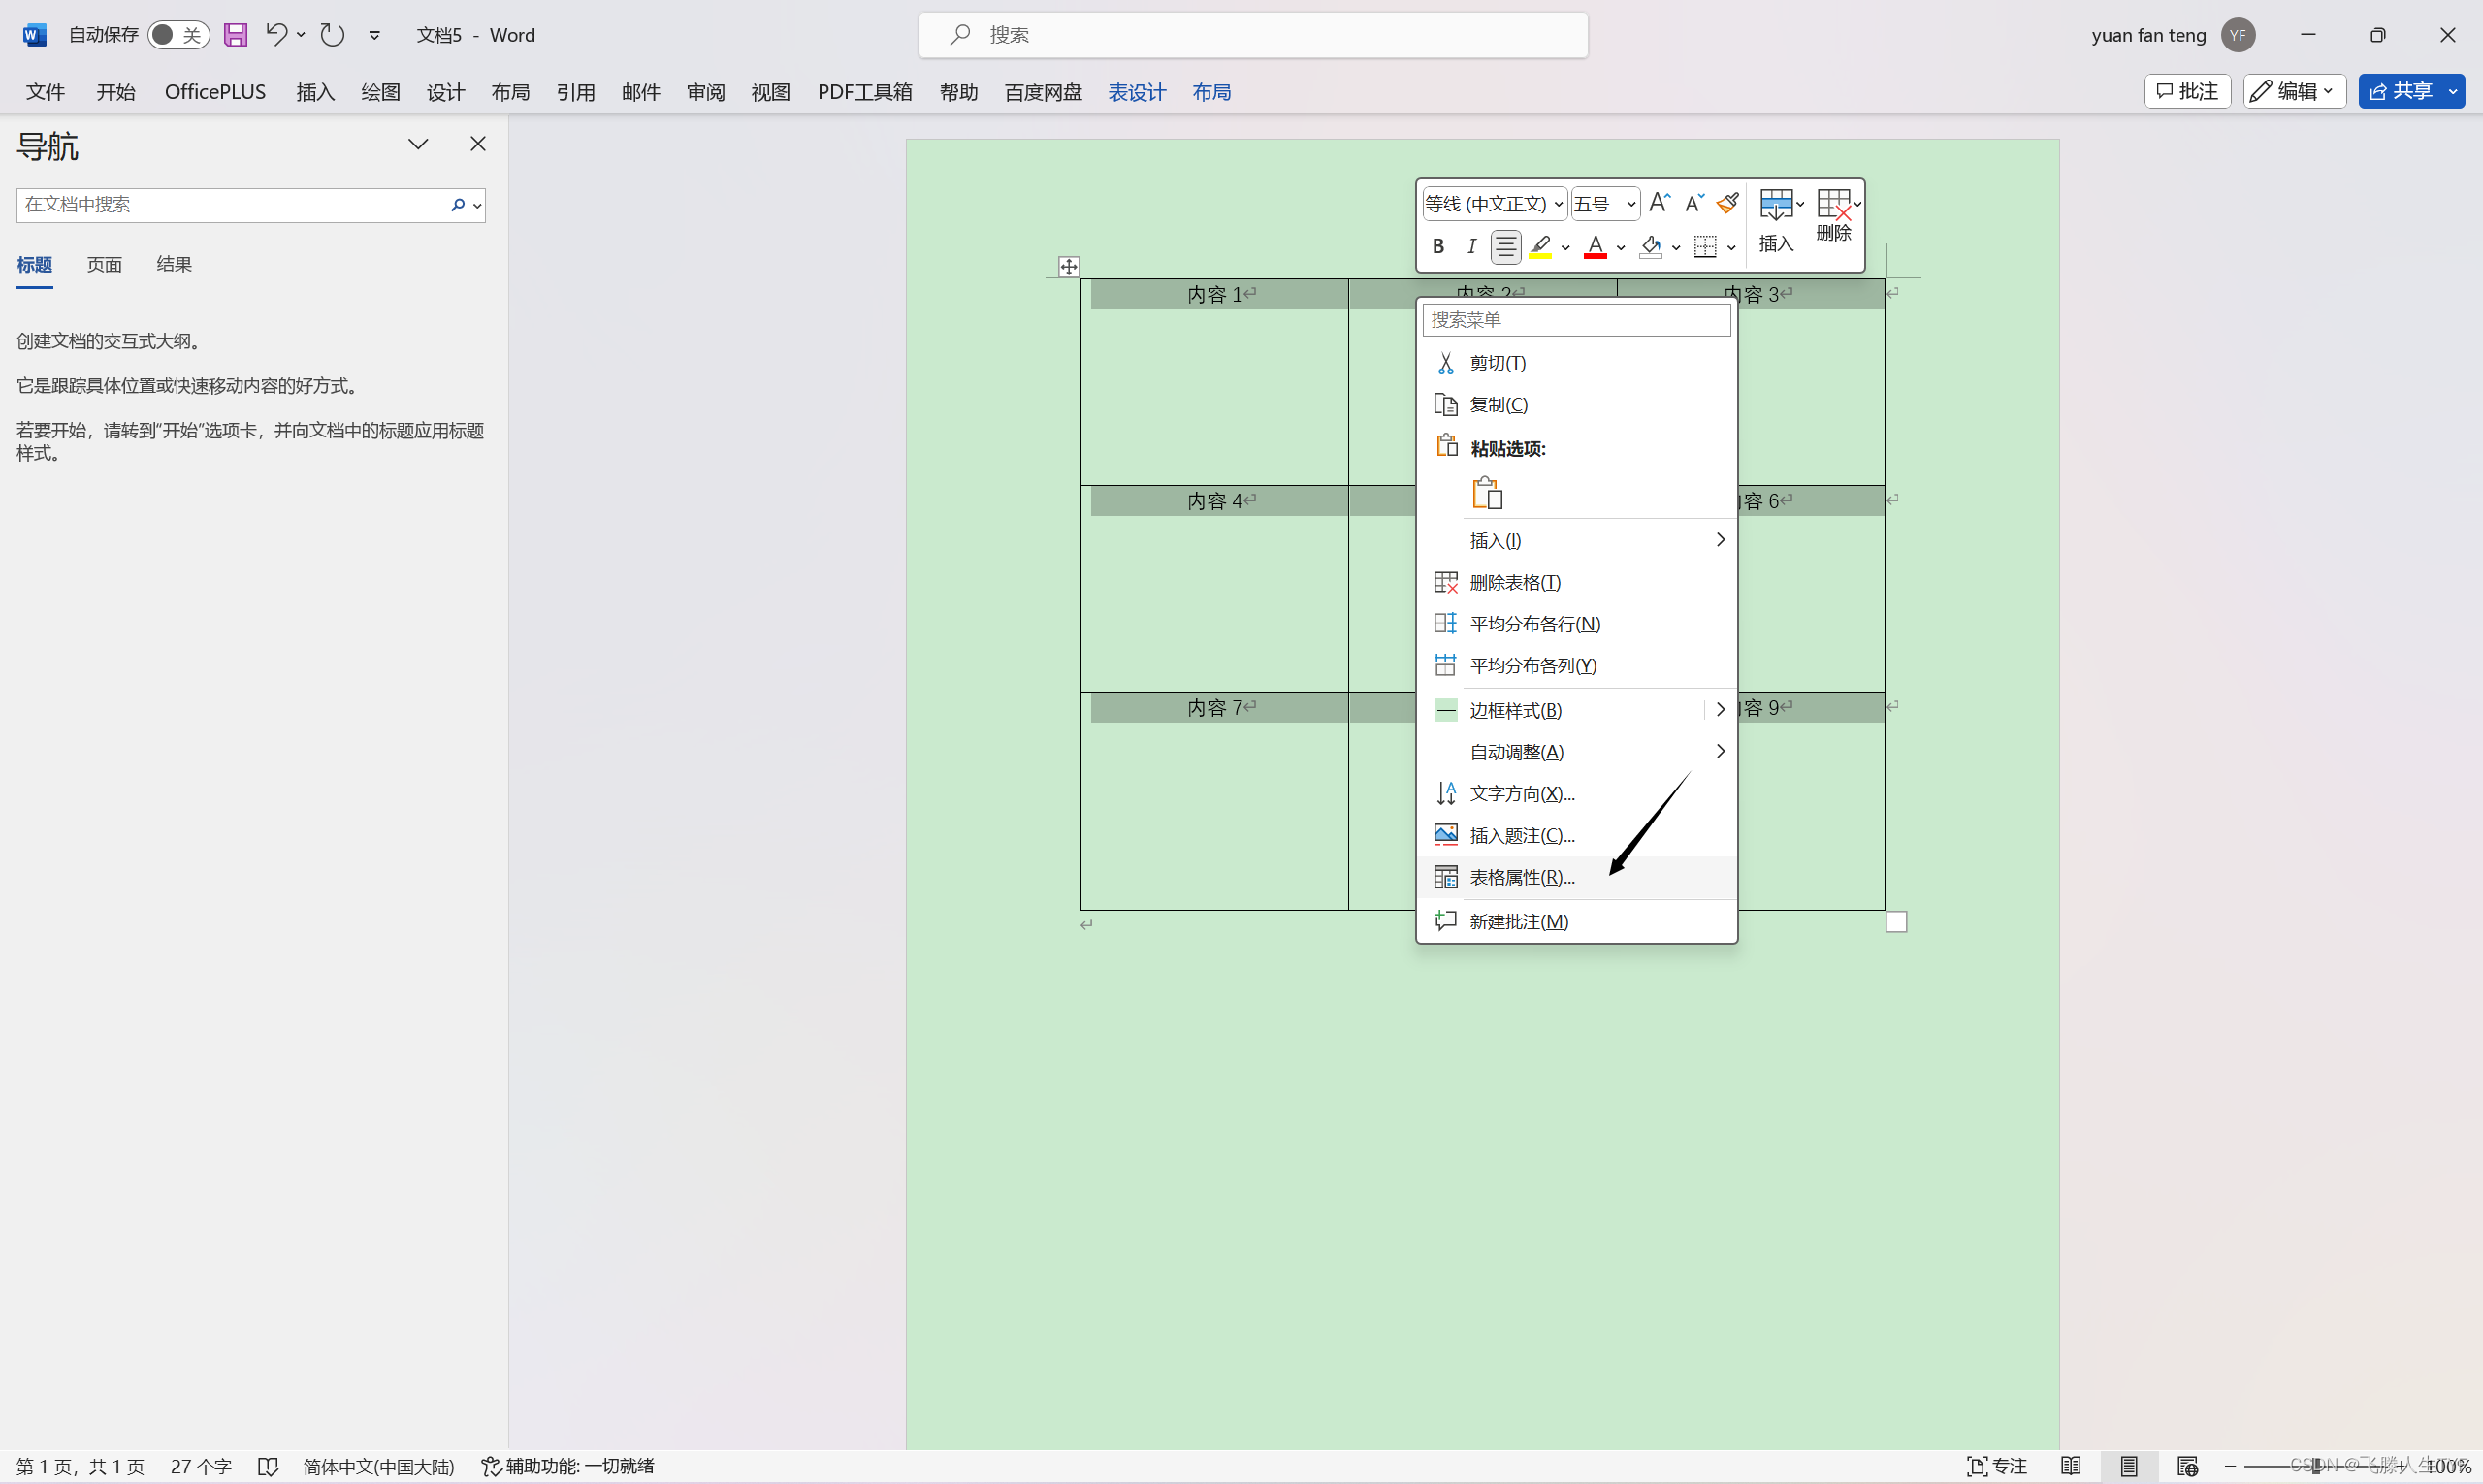This screenshot has width=2483, height=1484.
Task: Expand the Border Styles submenu arrow
Action: click(x=1720, y=710)
